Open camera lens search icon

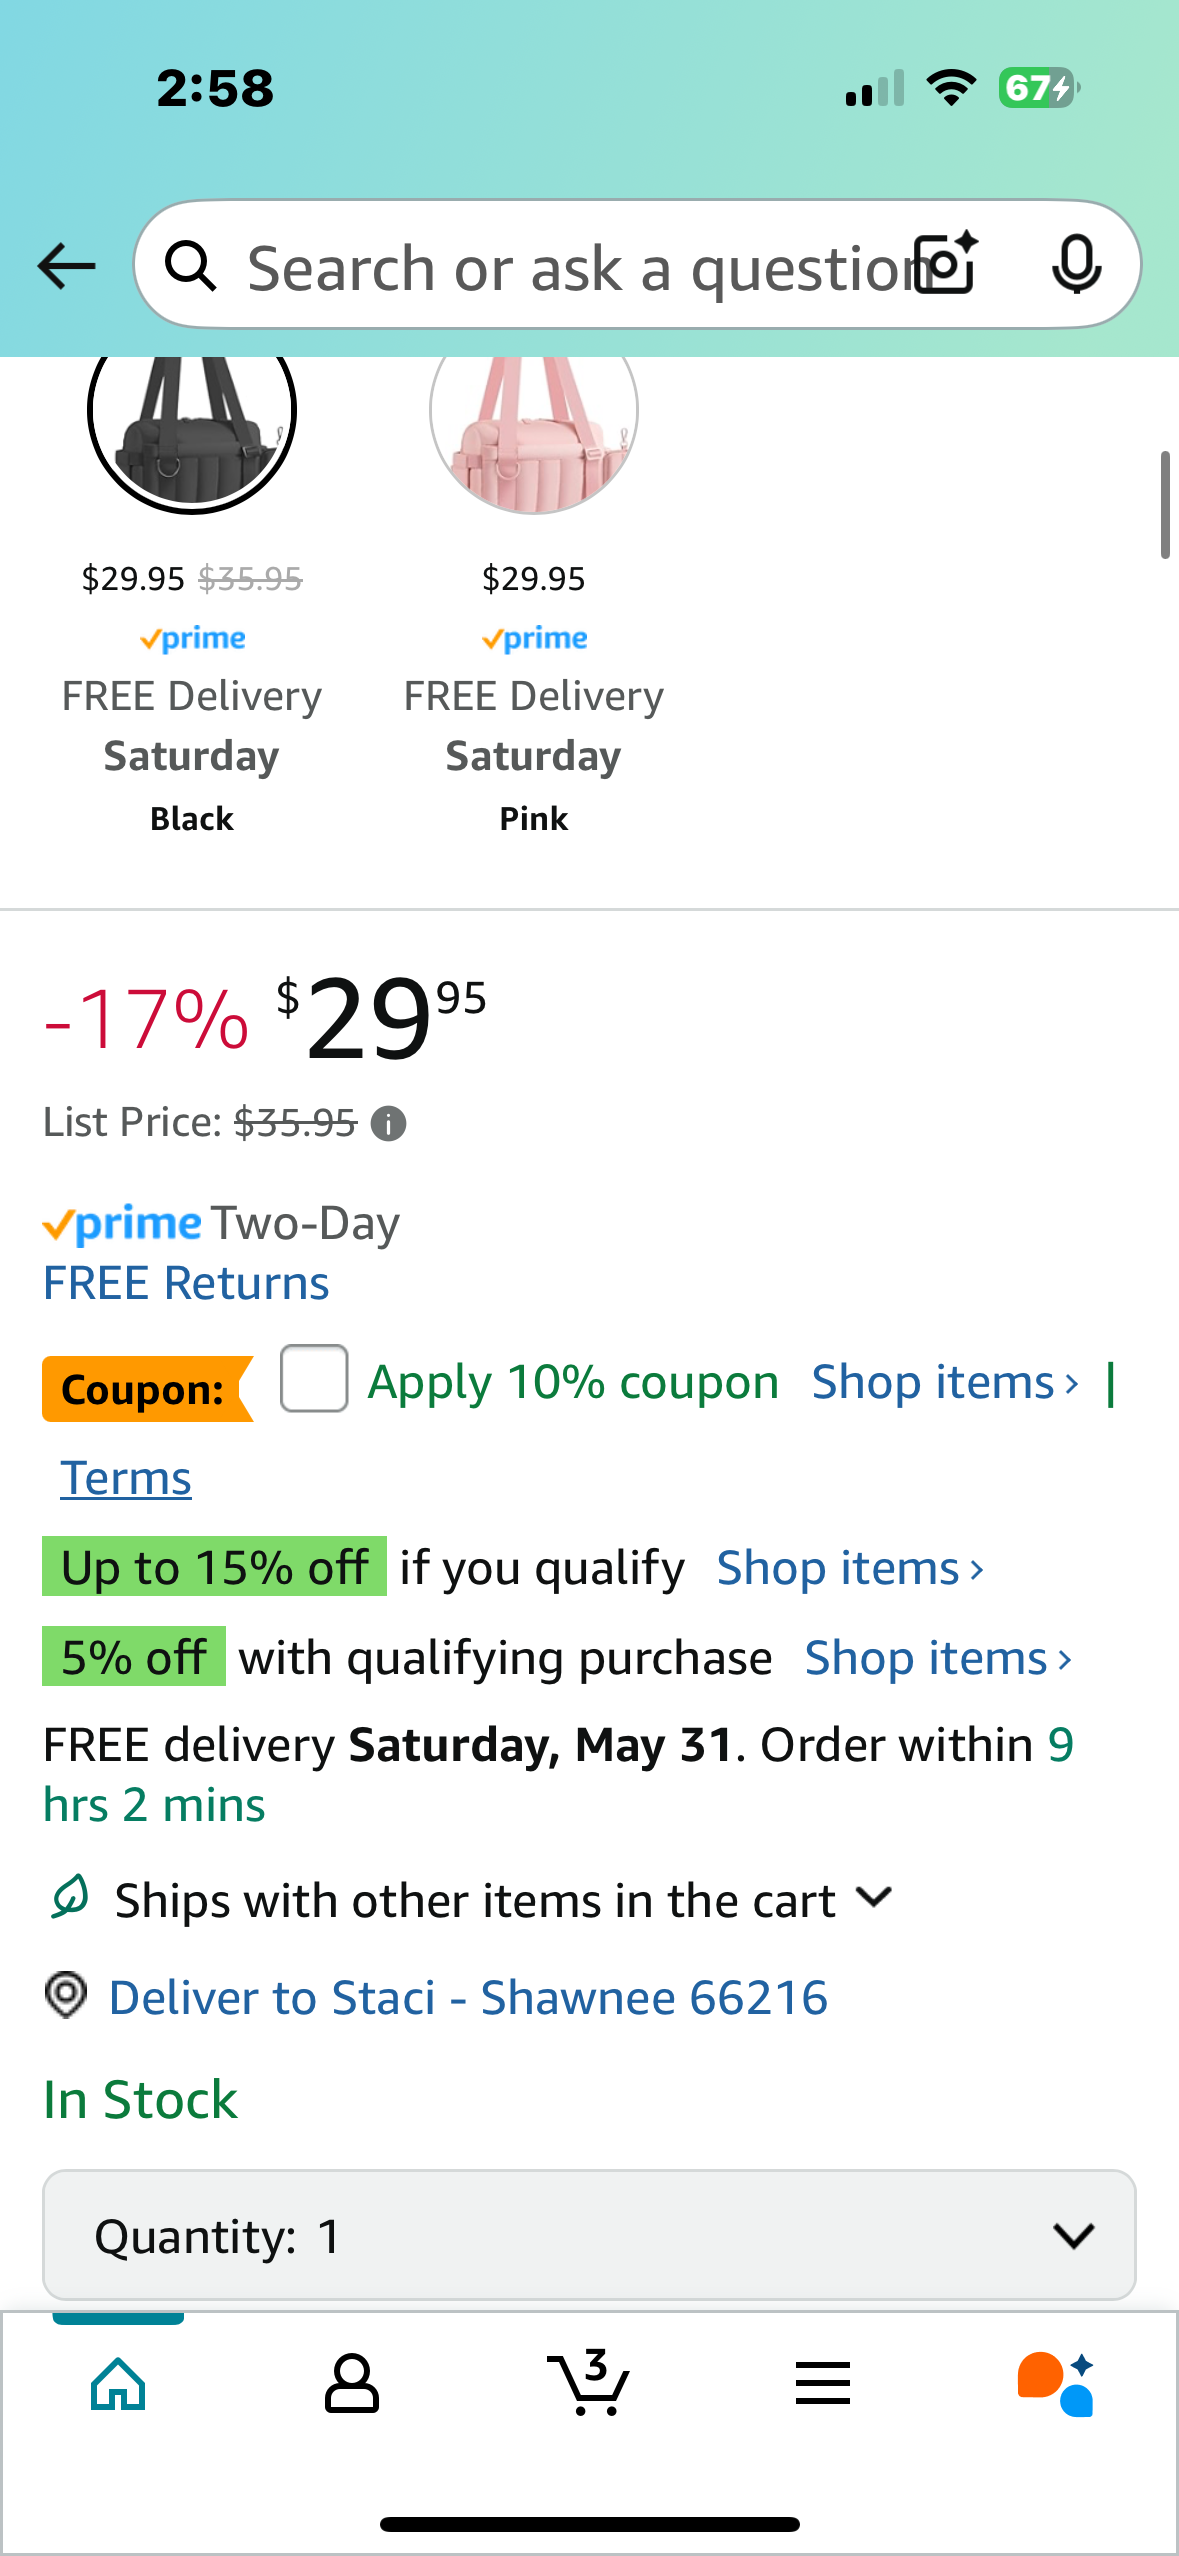[x=948, y=264]
